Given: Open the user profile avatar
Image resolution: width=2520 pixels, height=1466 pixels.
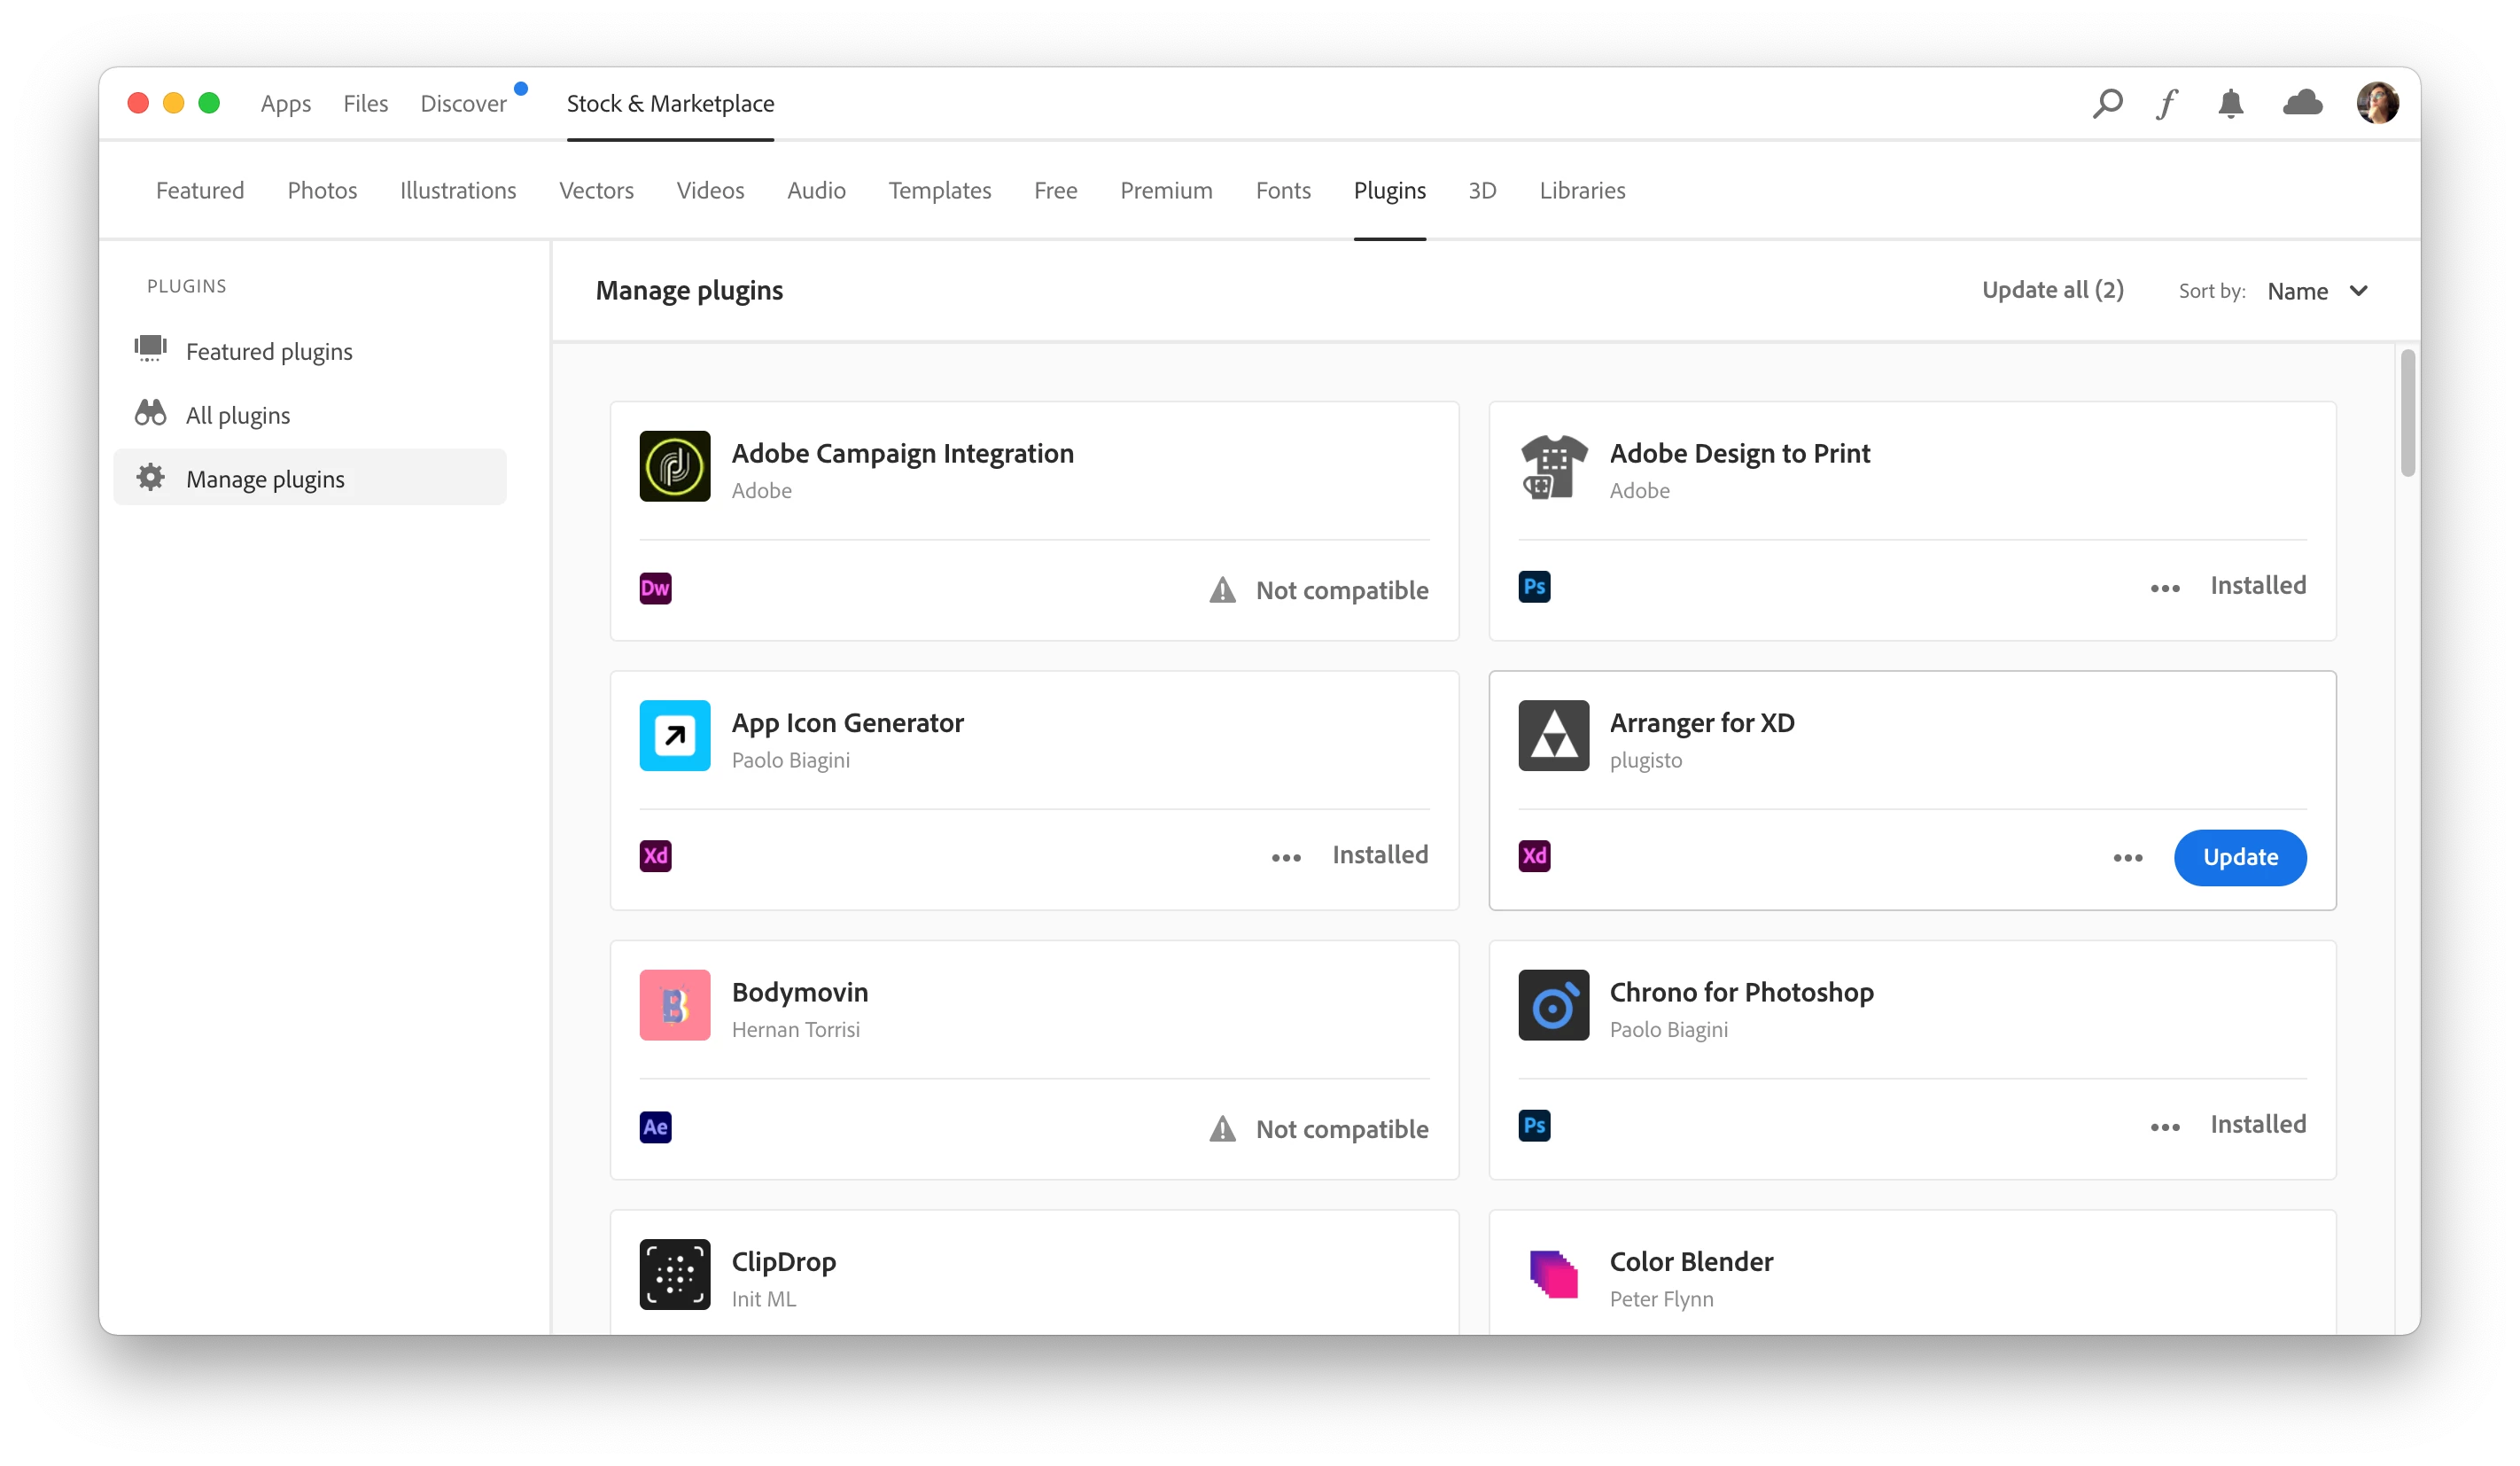Looking at the screenshot, I should (x=2377, y=103).
